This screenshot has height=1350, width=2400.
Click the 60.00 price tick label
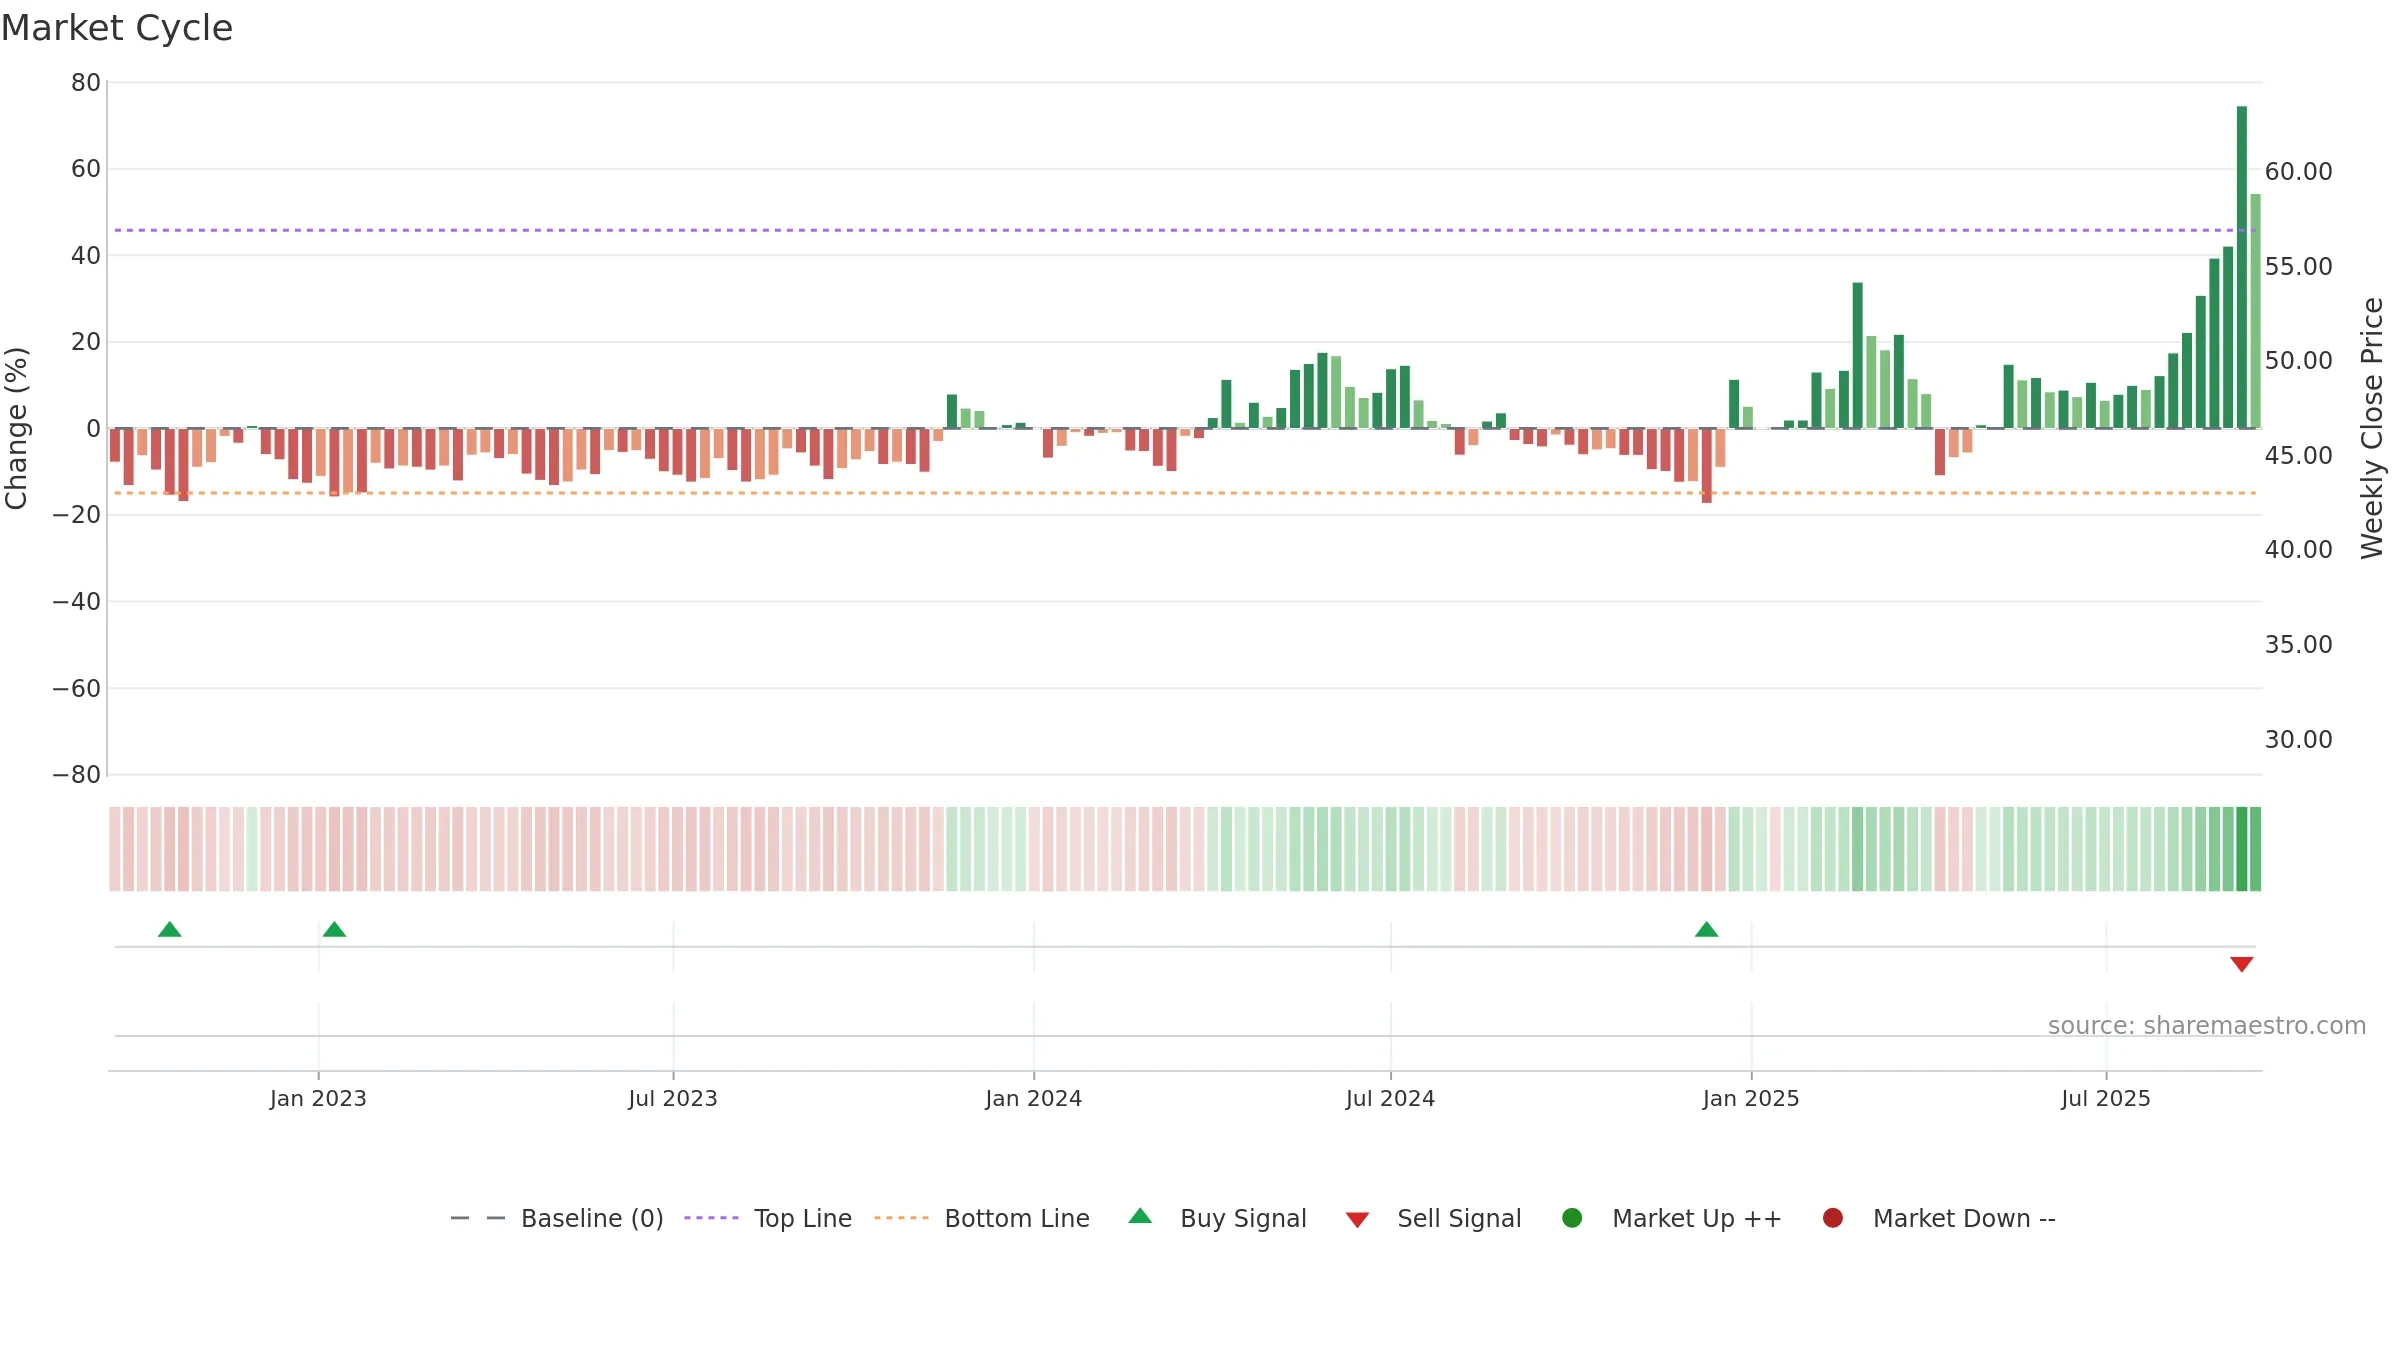click(x=2299, y=172)
